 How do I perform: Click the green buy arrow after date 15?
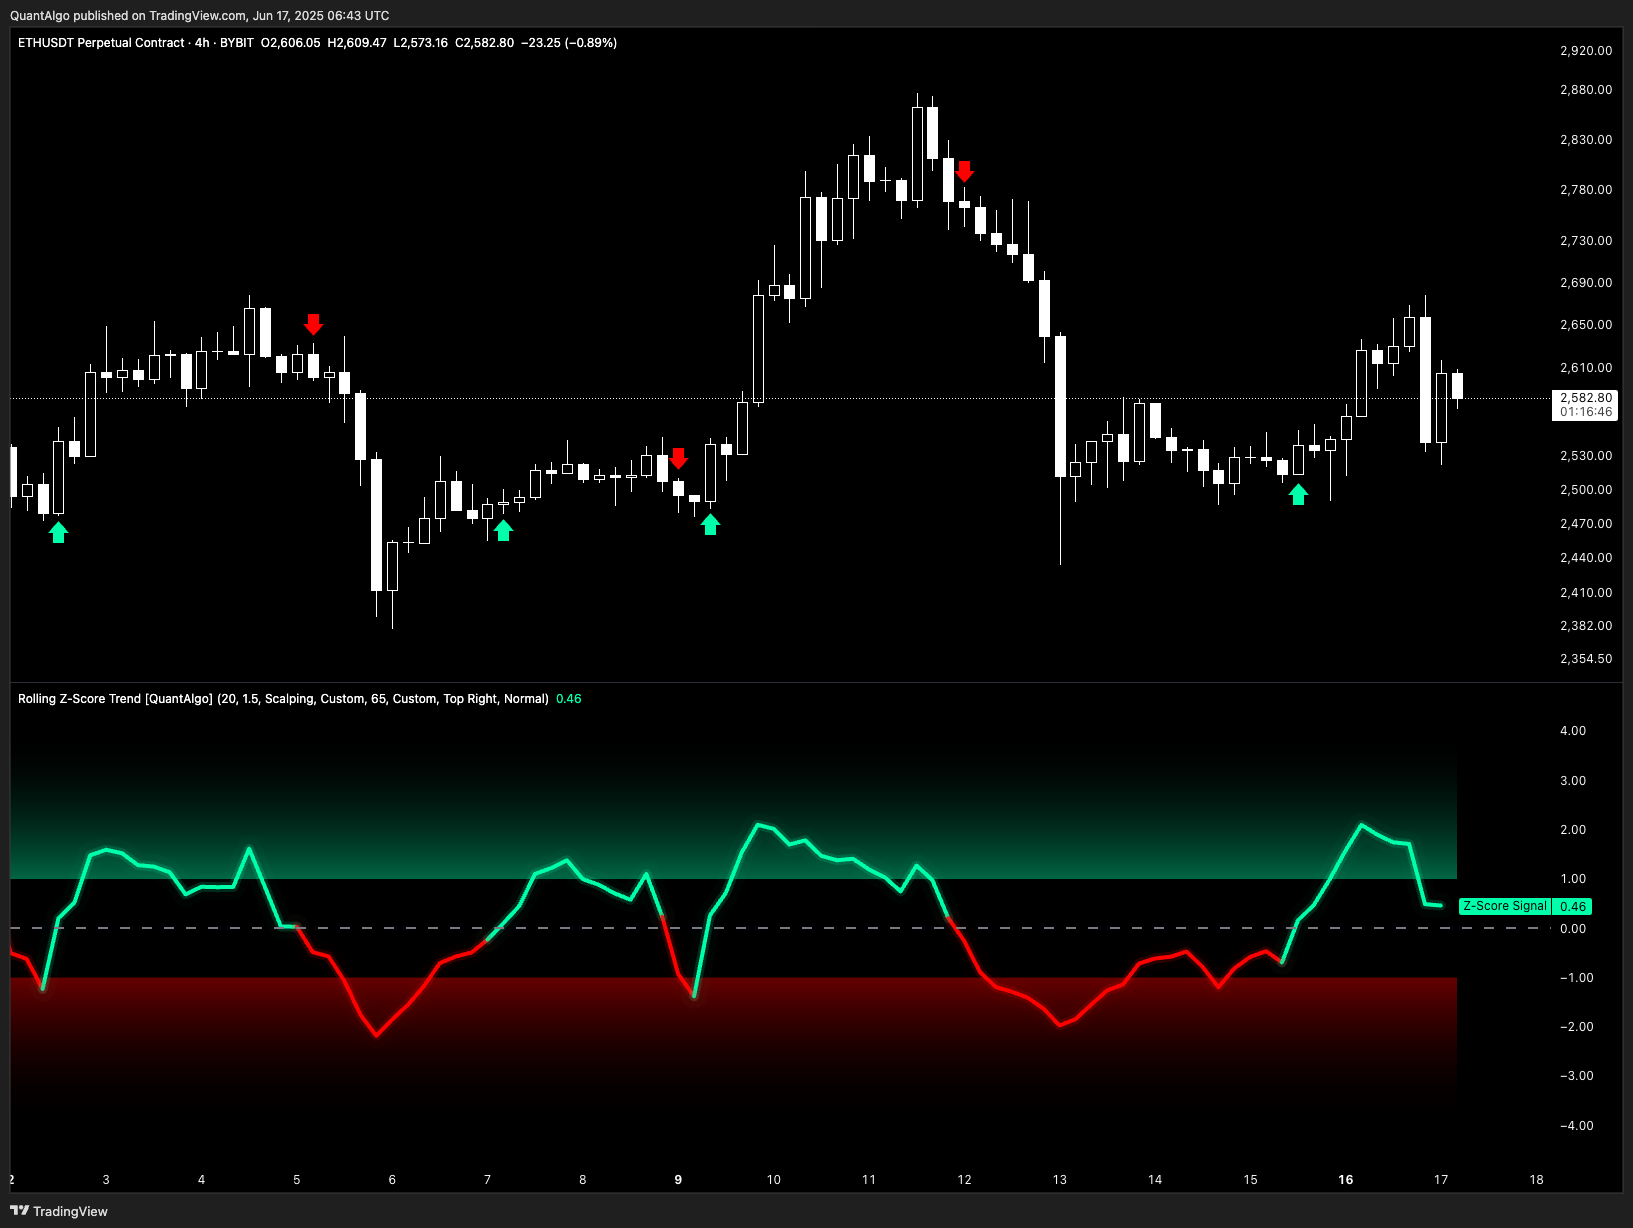1298,494
